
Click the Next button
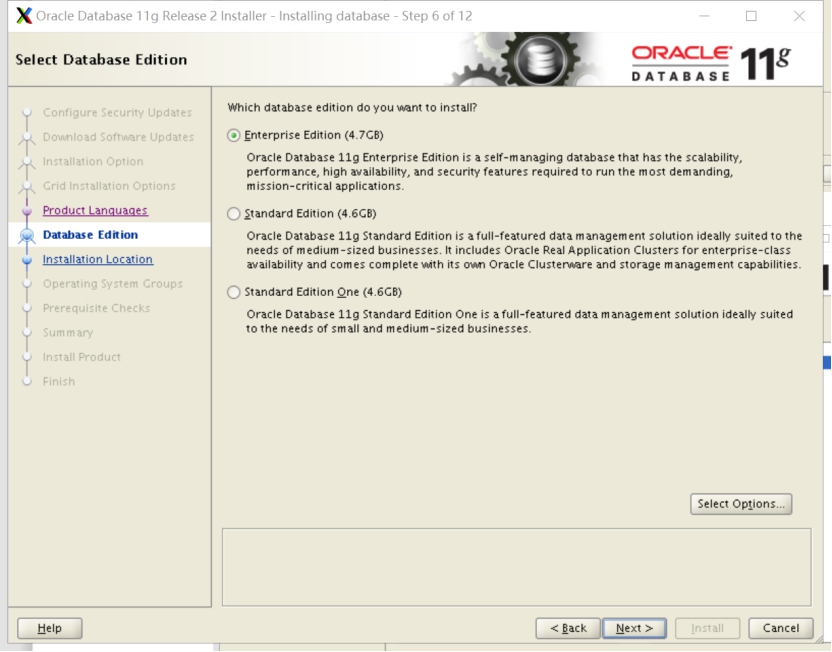634,628
